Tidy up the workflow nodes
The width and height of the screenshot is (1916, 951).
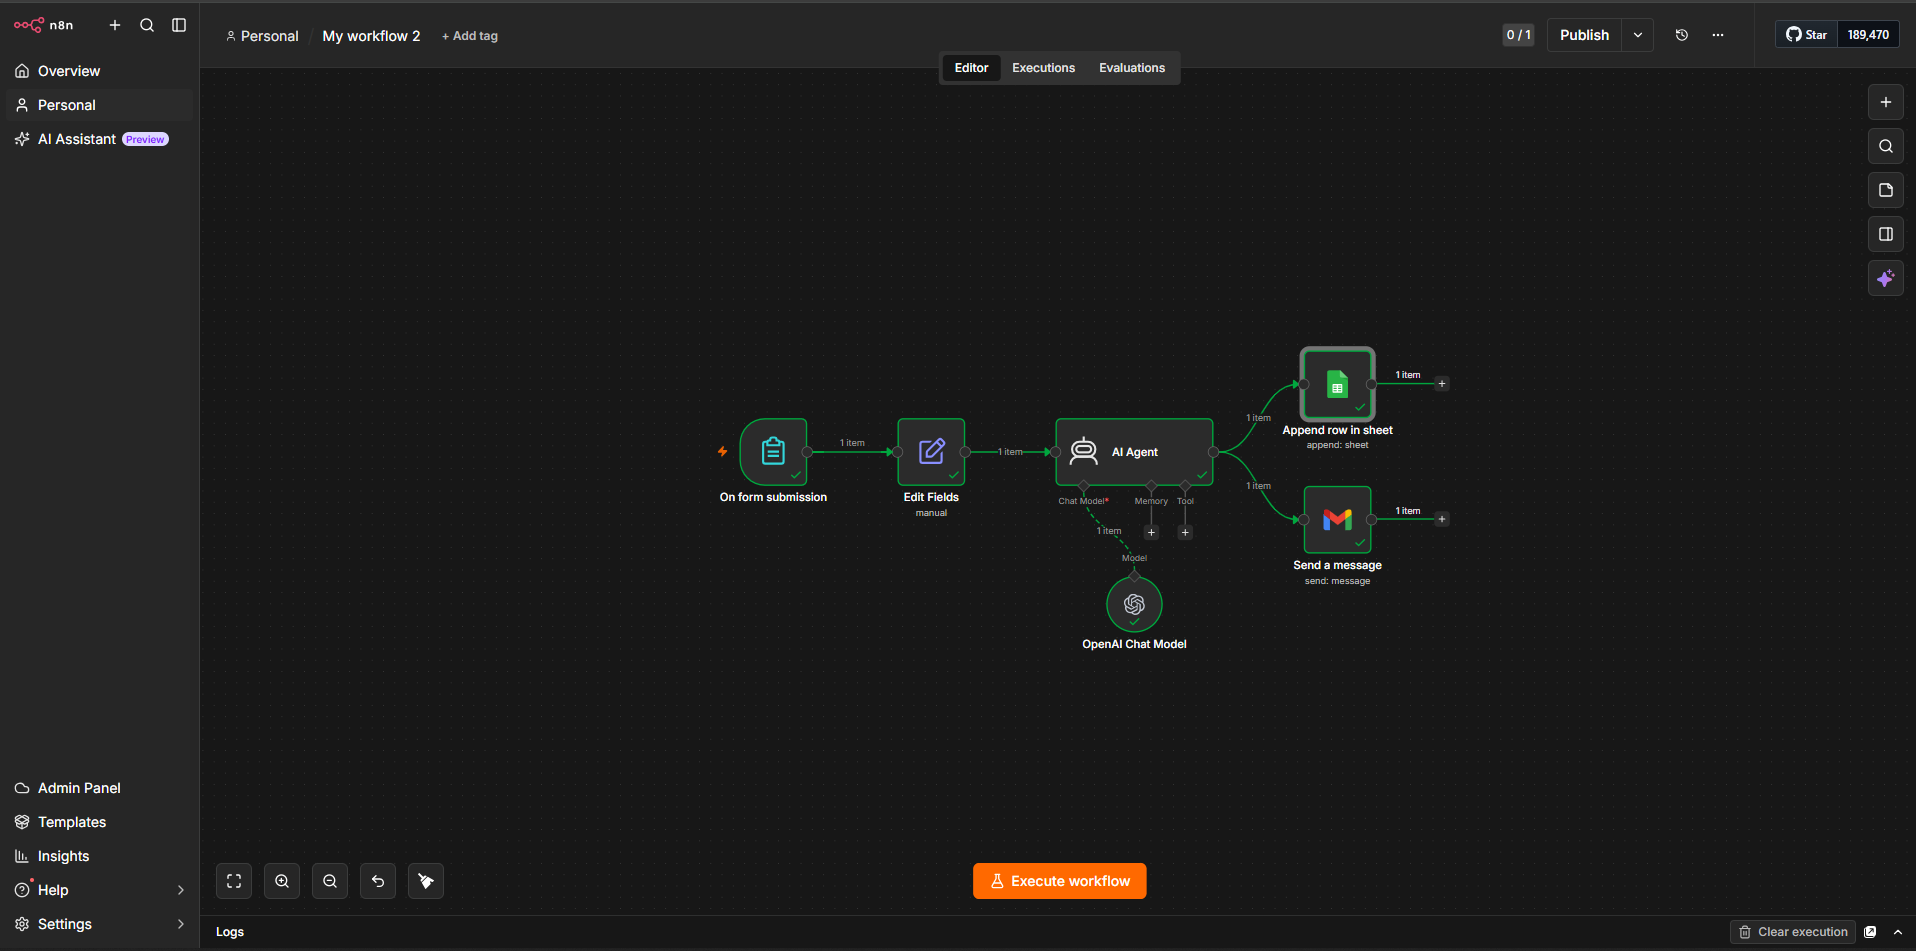426,881
